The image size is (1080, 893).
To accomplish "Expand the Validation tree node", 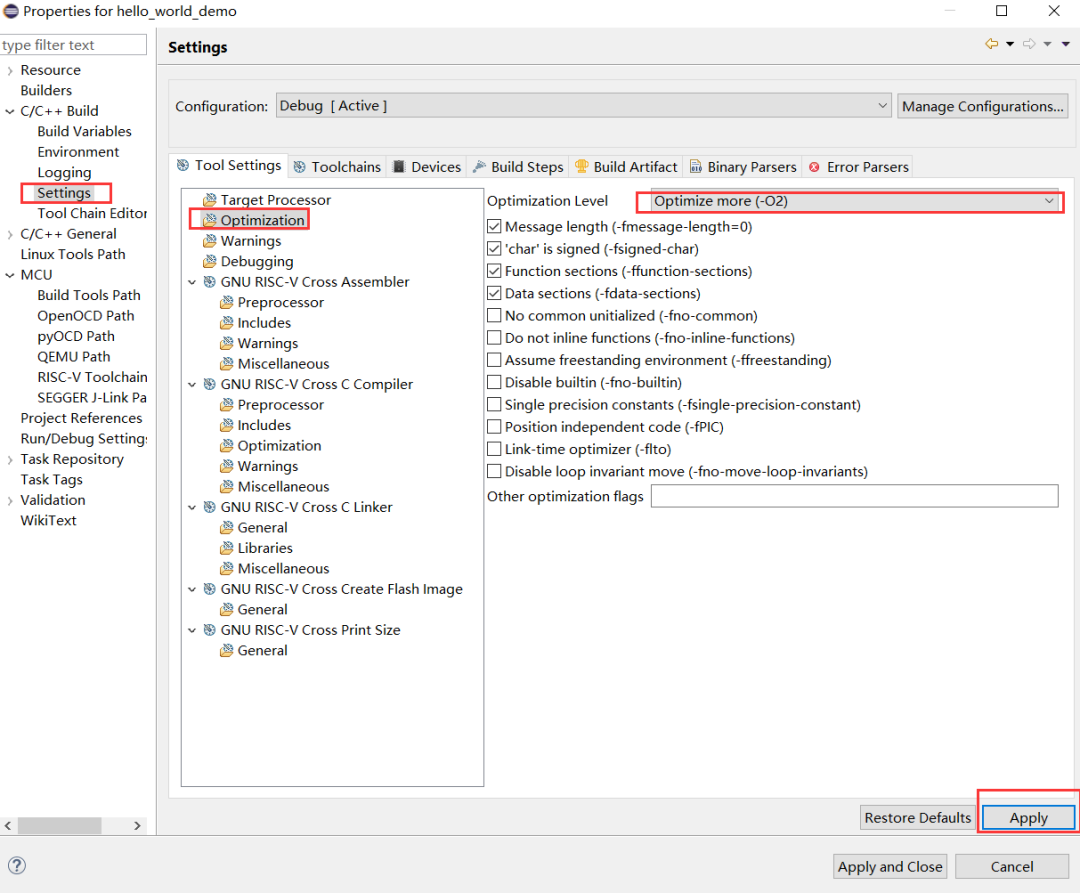I will click(x=10, y=501).
